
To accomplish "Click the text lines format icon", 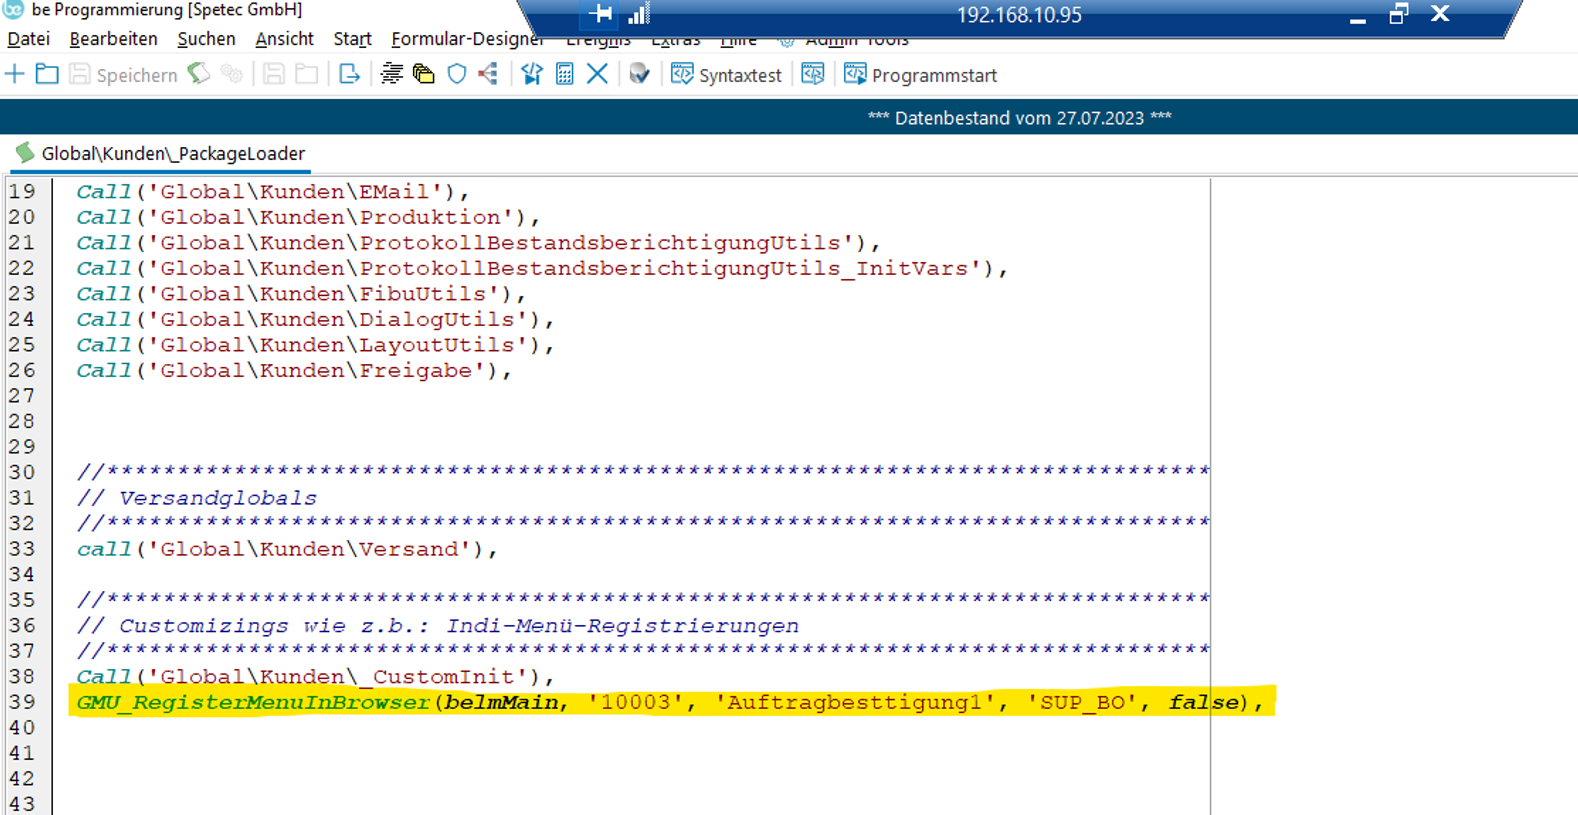I will (x=392, y=74).
